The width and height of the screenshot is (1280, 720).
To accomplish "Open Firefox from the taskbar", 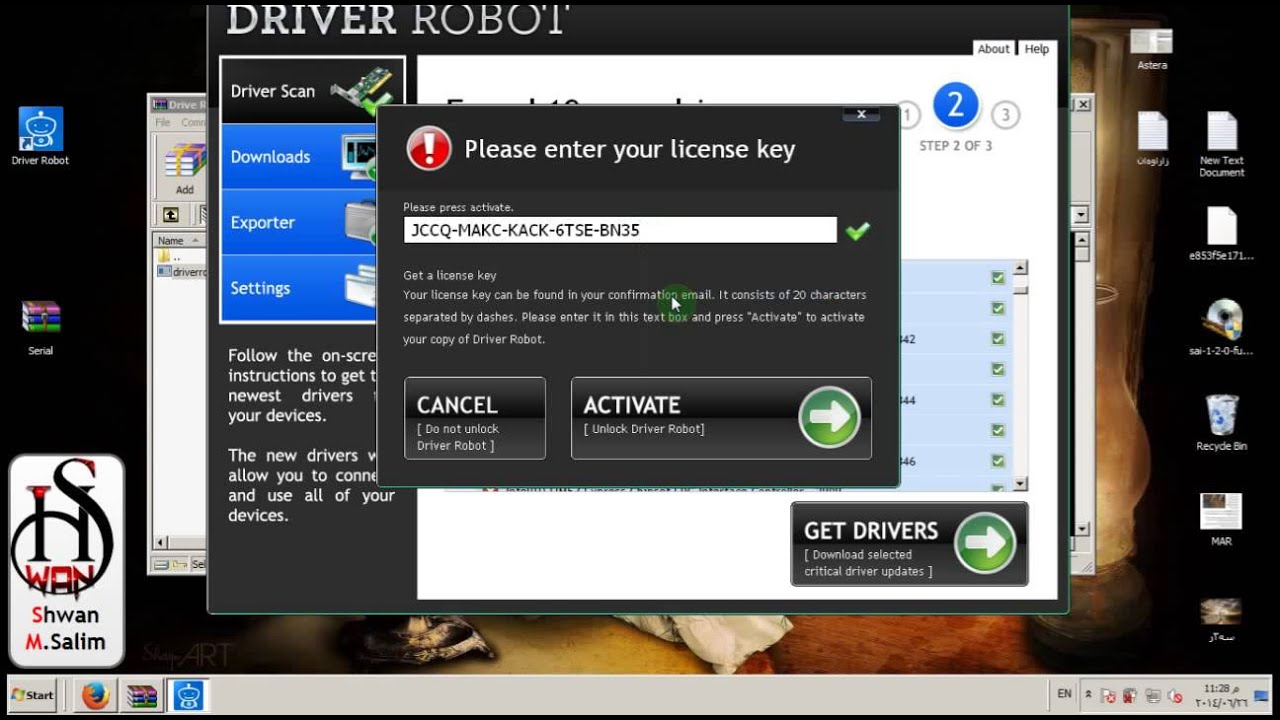I will [x=96, y=695].
